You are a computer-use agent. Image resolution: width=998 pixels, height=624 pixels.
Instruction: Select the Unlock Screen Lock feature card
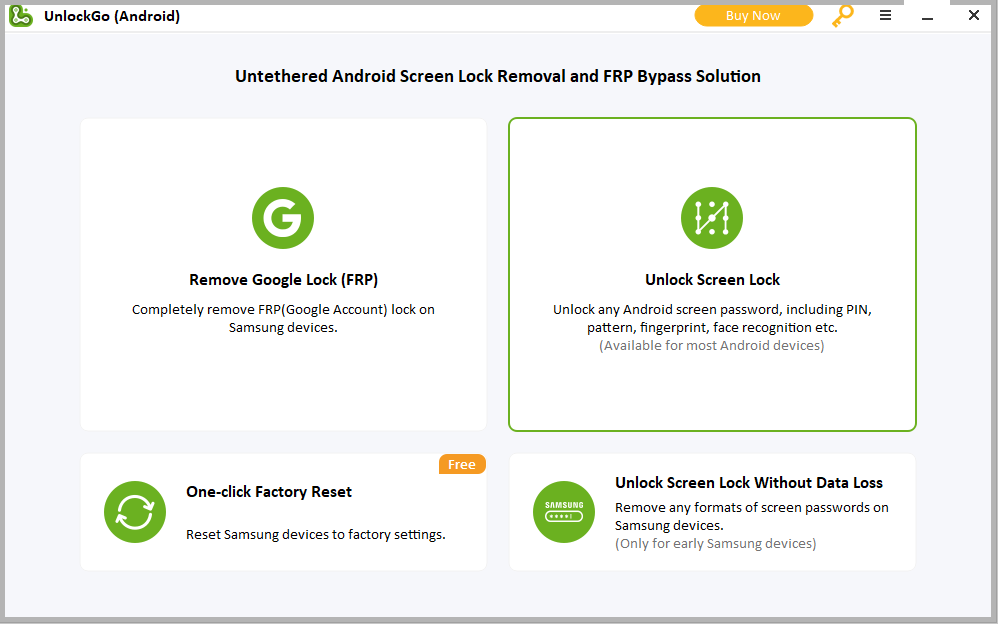tap(712, 274)
